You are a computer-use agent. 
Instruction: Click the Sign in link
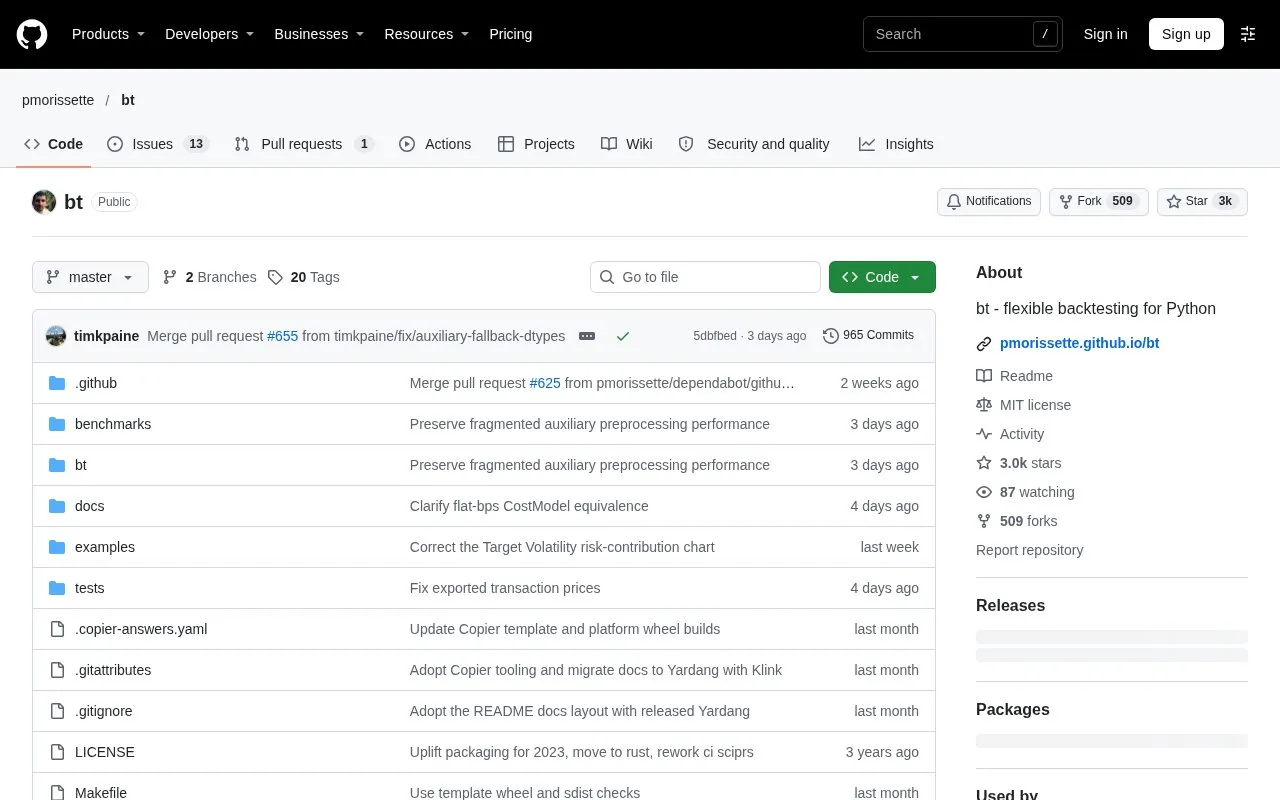pos(1105,34)
